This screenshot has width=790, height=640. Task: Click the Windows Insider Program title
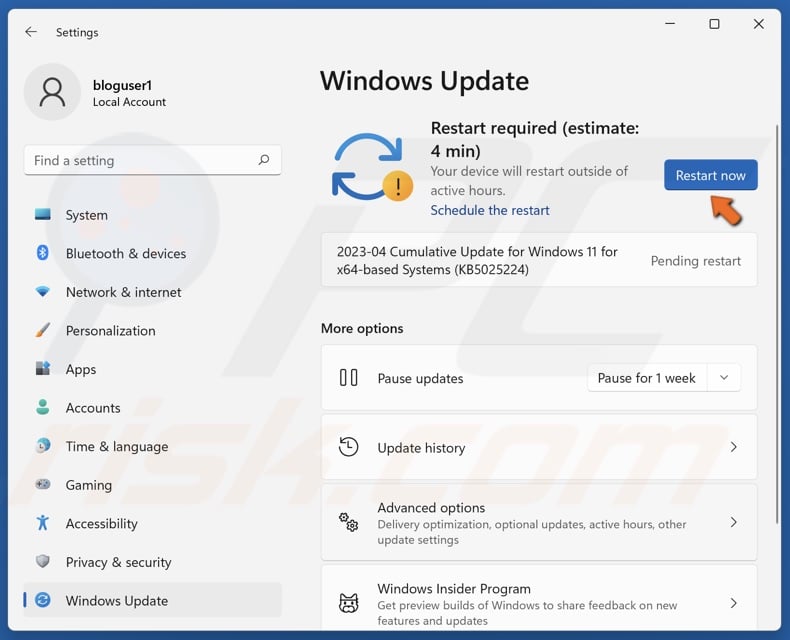454,589
